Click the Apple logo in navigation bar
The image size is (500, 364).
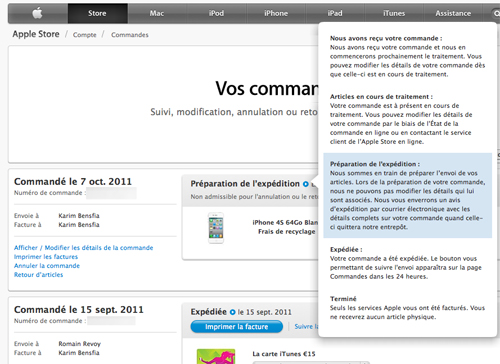pyautogui.click(x=37, y=13)
